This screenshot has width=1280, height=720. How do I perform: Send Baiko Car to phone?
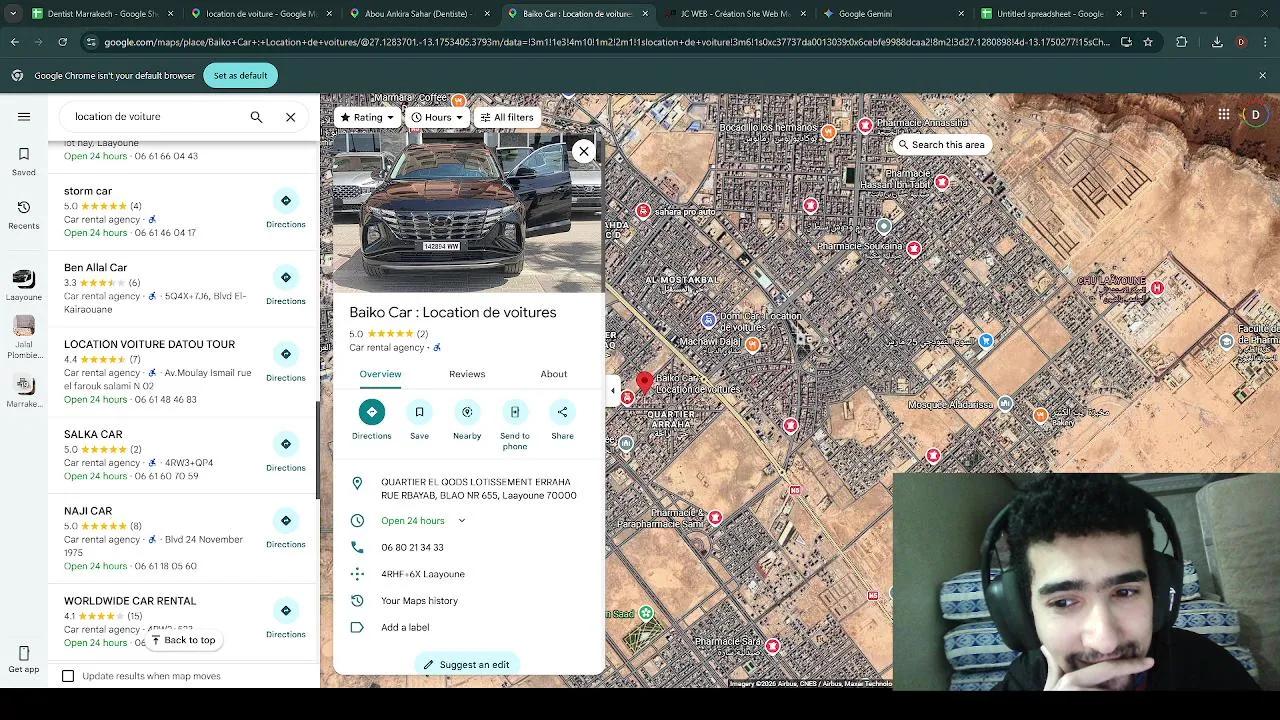[514, 425]
